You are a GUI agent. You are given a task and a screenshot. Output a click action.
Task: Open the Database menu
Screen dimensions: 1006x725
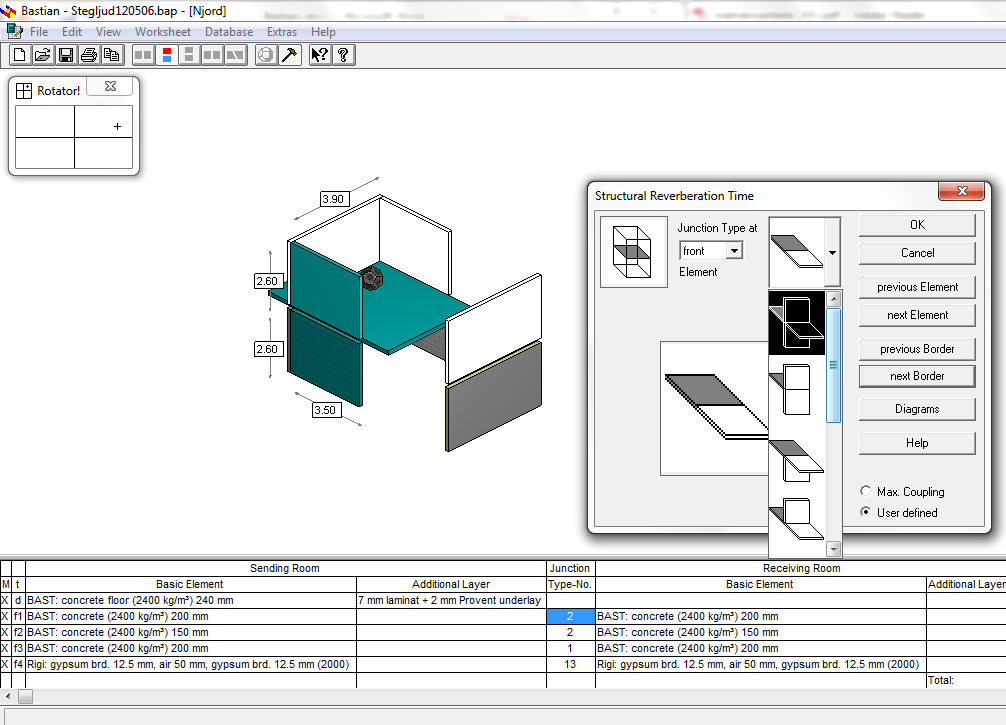pos(229,31)
